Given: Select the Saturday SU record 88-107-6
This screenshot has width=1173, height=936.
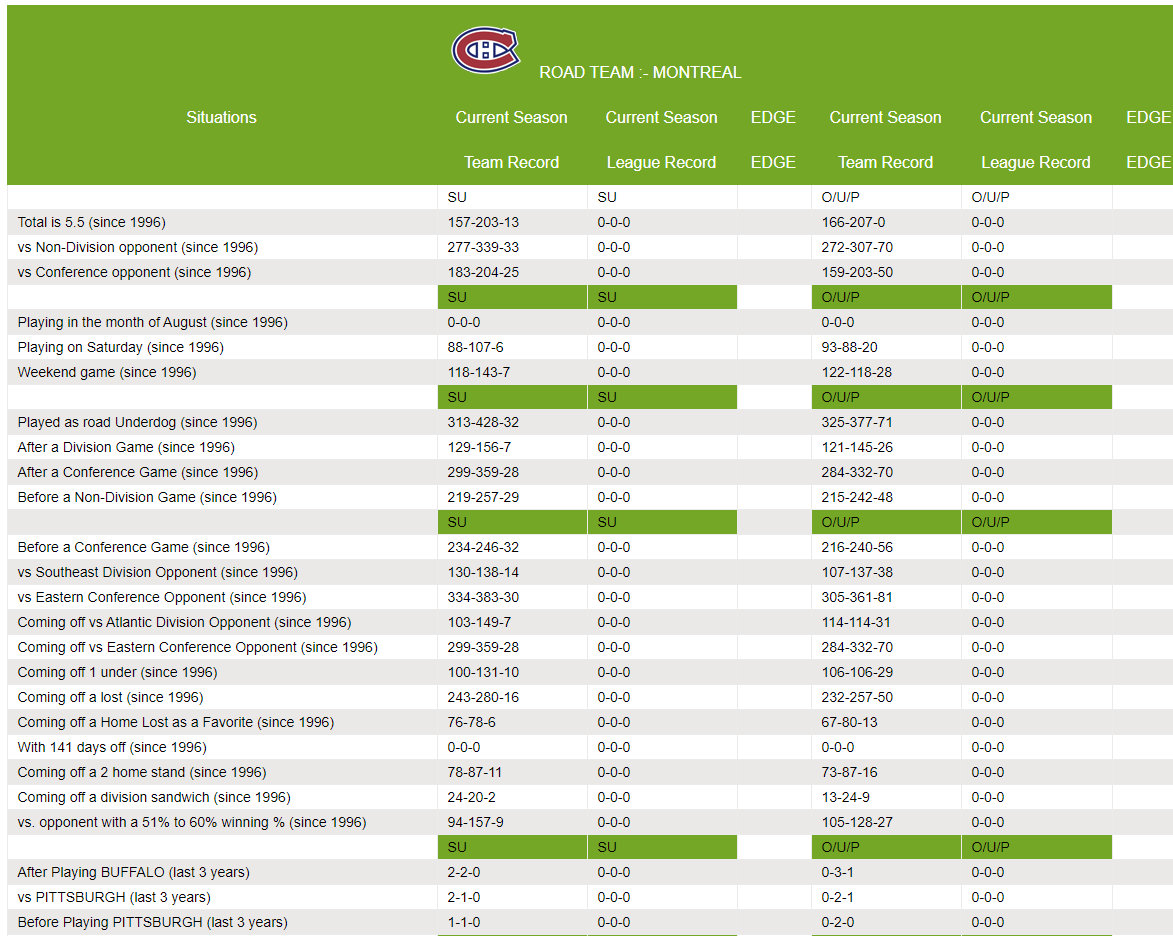Looking at the screenshot, I should tap(476, 347).
